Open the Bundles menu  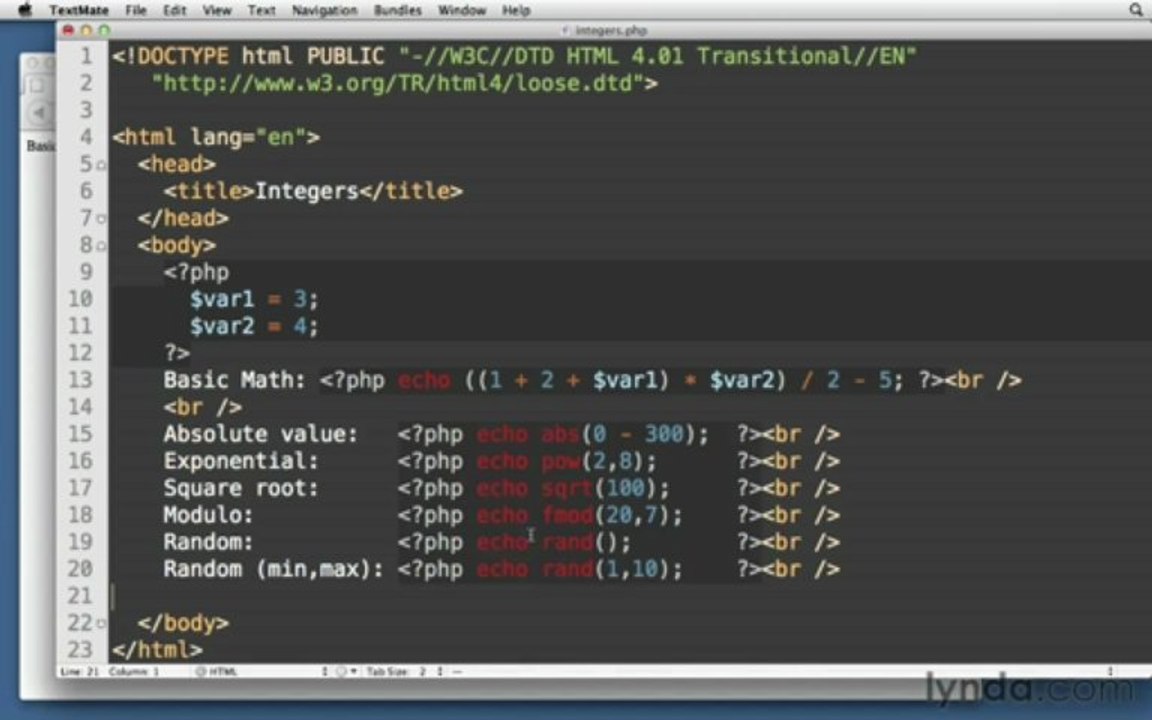pyautogui.click(x=397, y=10)
